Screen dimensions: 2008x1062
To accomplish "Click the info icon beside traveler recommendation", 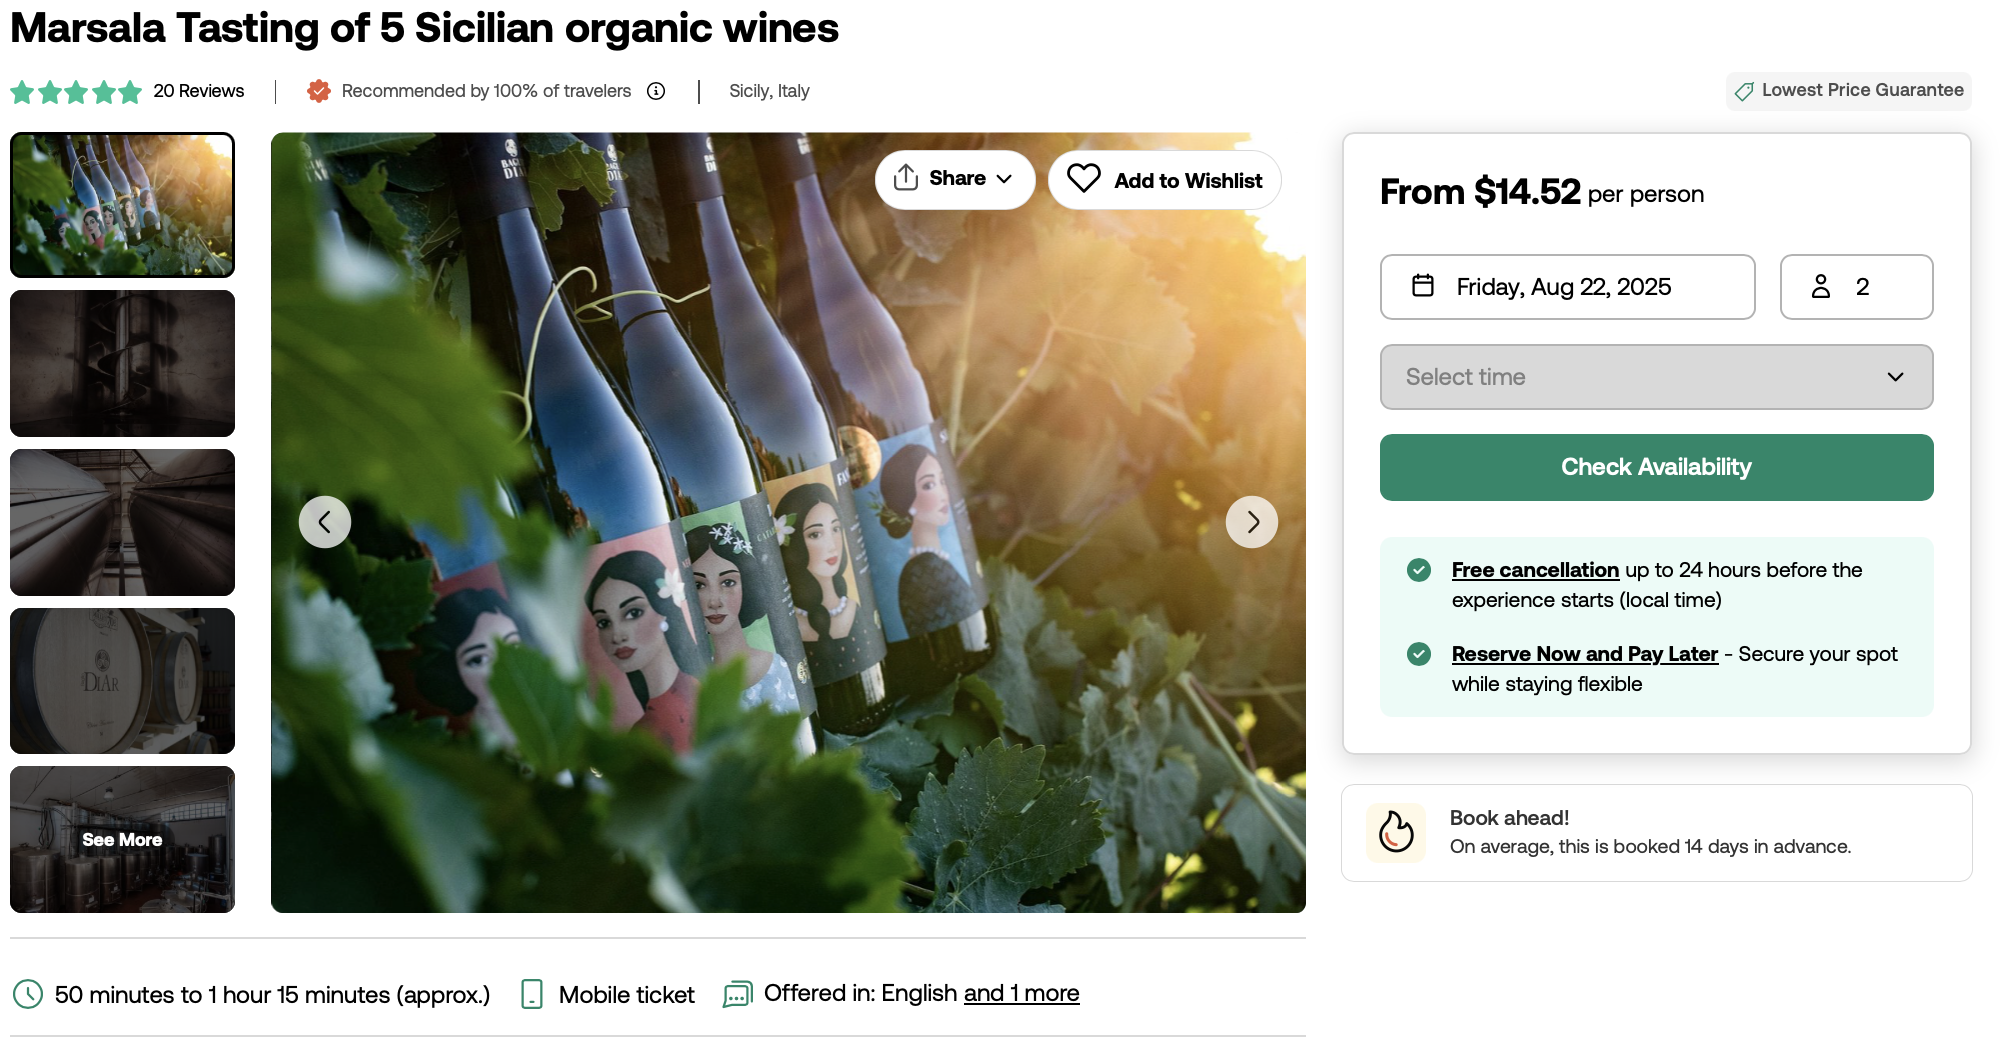I will pyautogui.click(x=656, y=91).
